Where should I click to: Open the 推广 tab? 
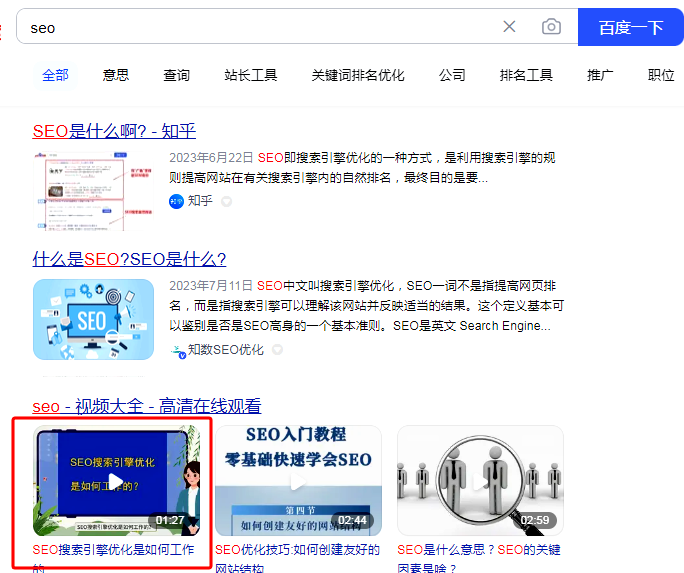600,75
